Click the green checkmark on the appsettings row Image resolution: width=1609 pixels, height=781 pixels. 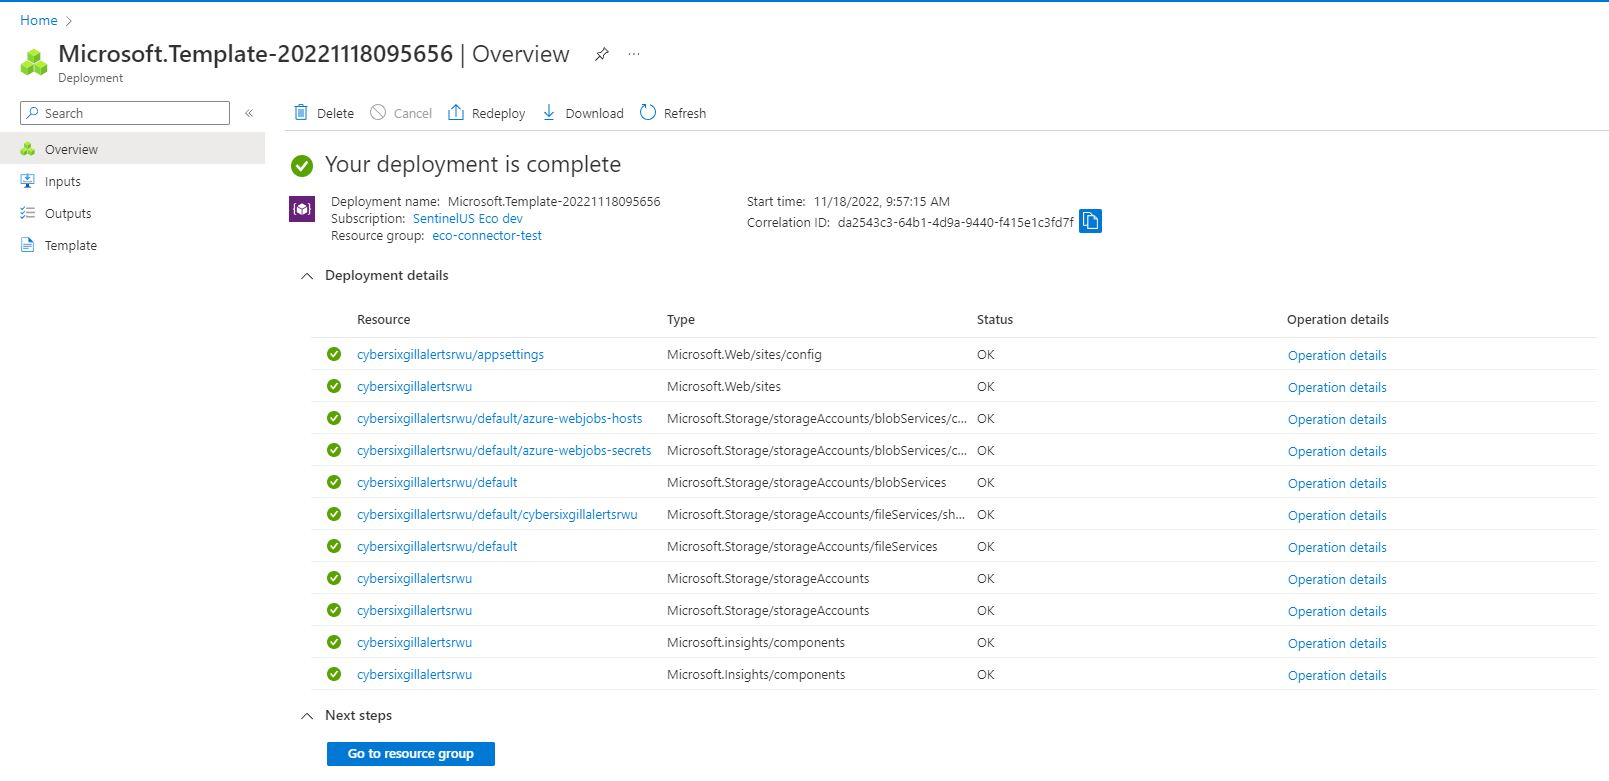point(334,354)
